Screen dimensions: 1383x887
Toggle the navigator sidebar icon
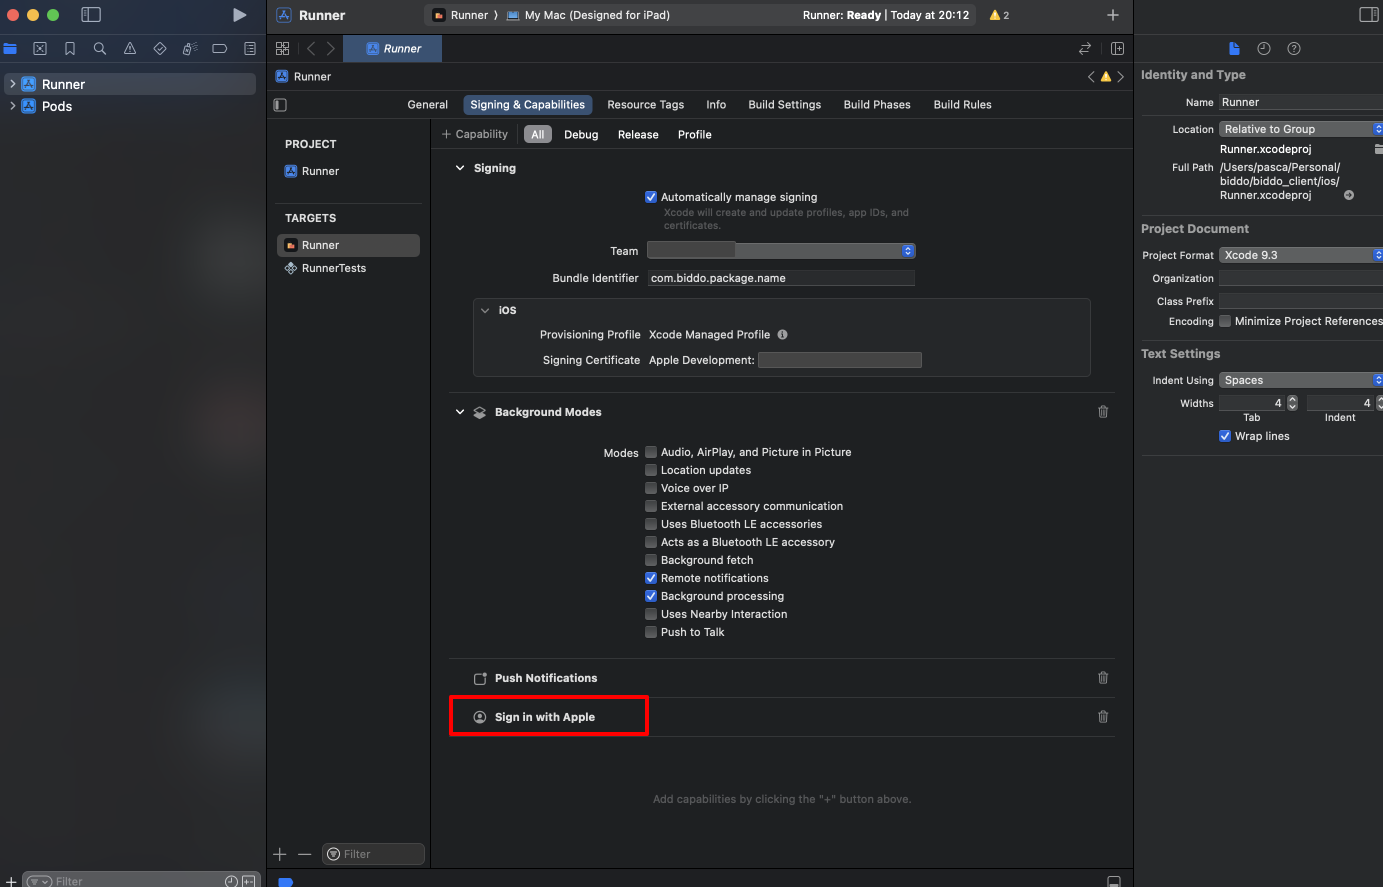[x=91, y=15]
